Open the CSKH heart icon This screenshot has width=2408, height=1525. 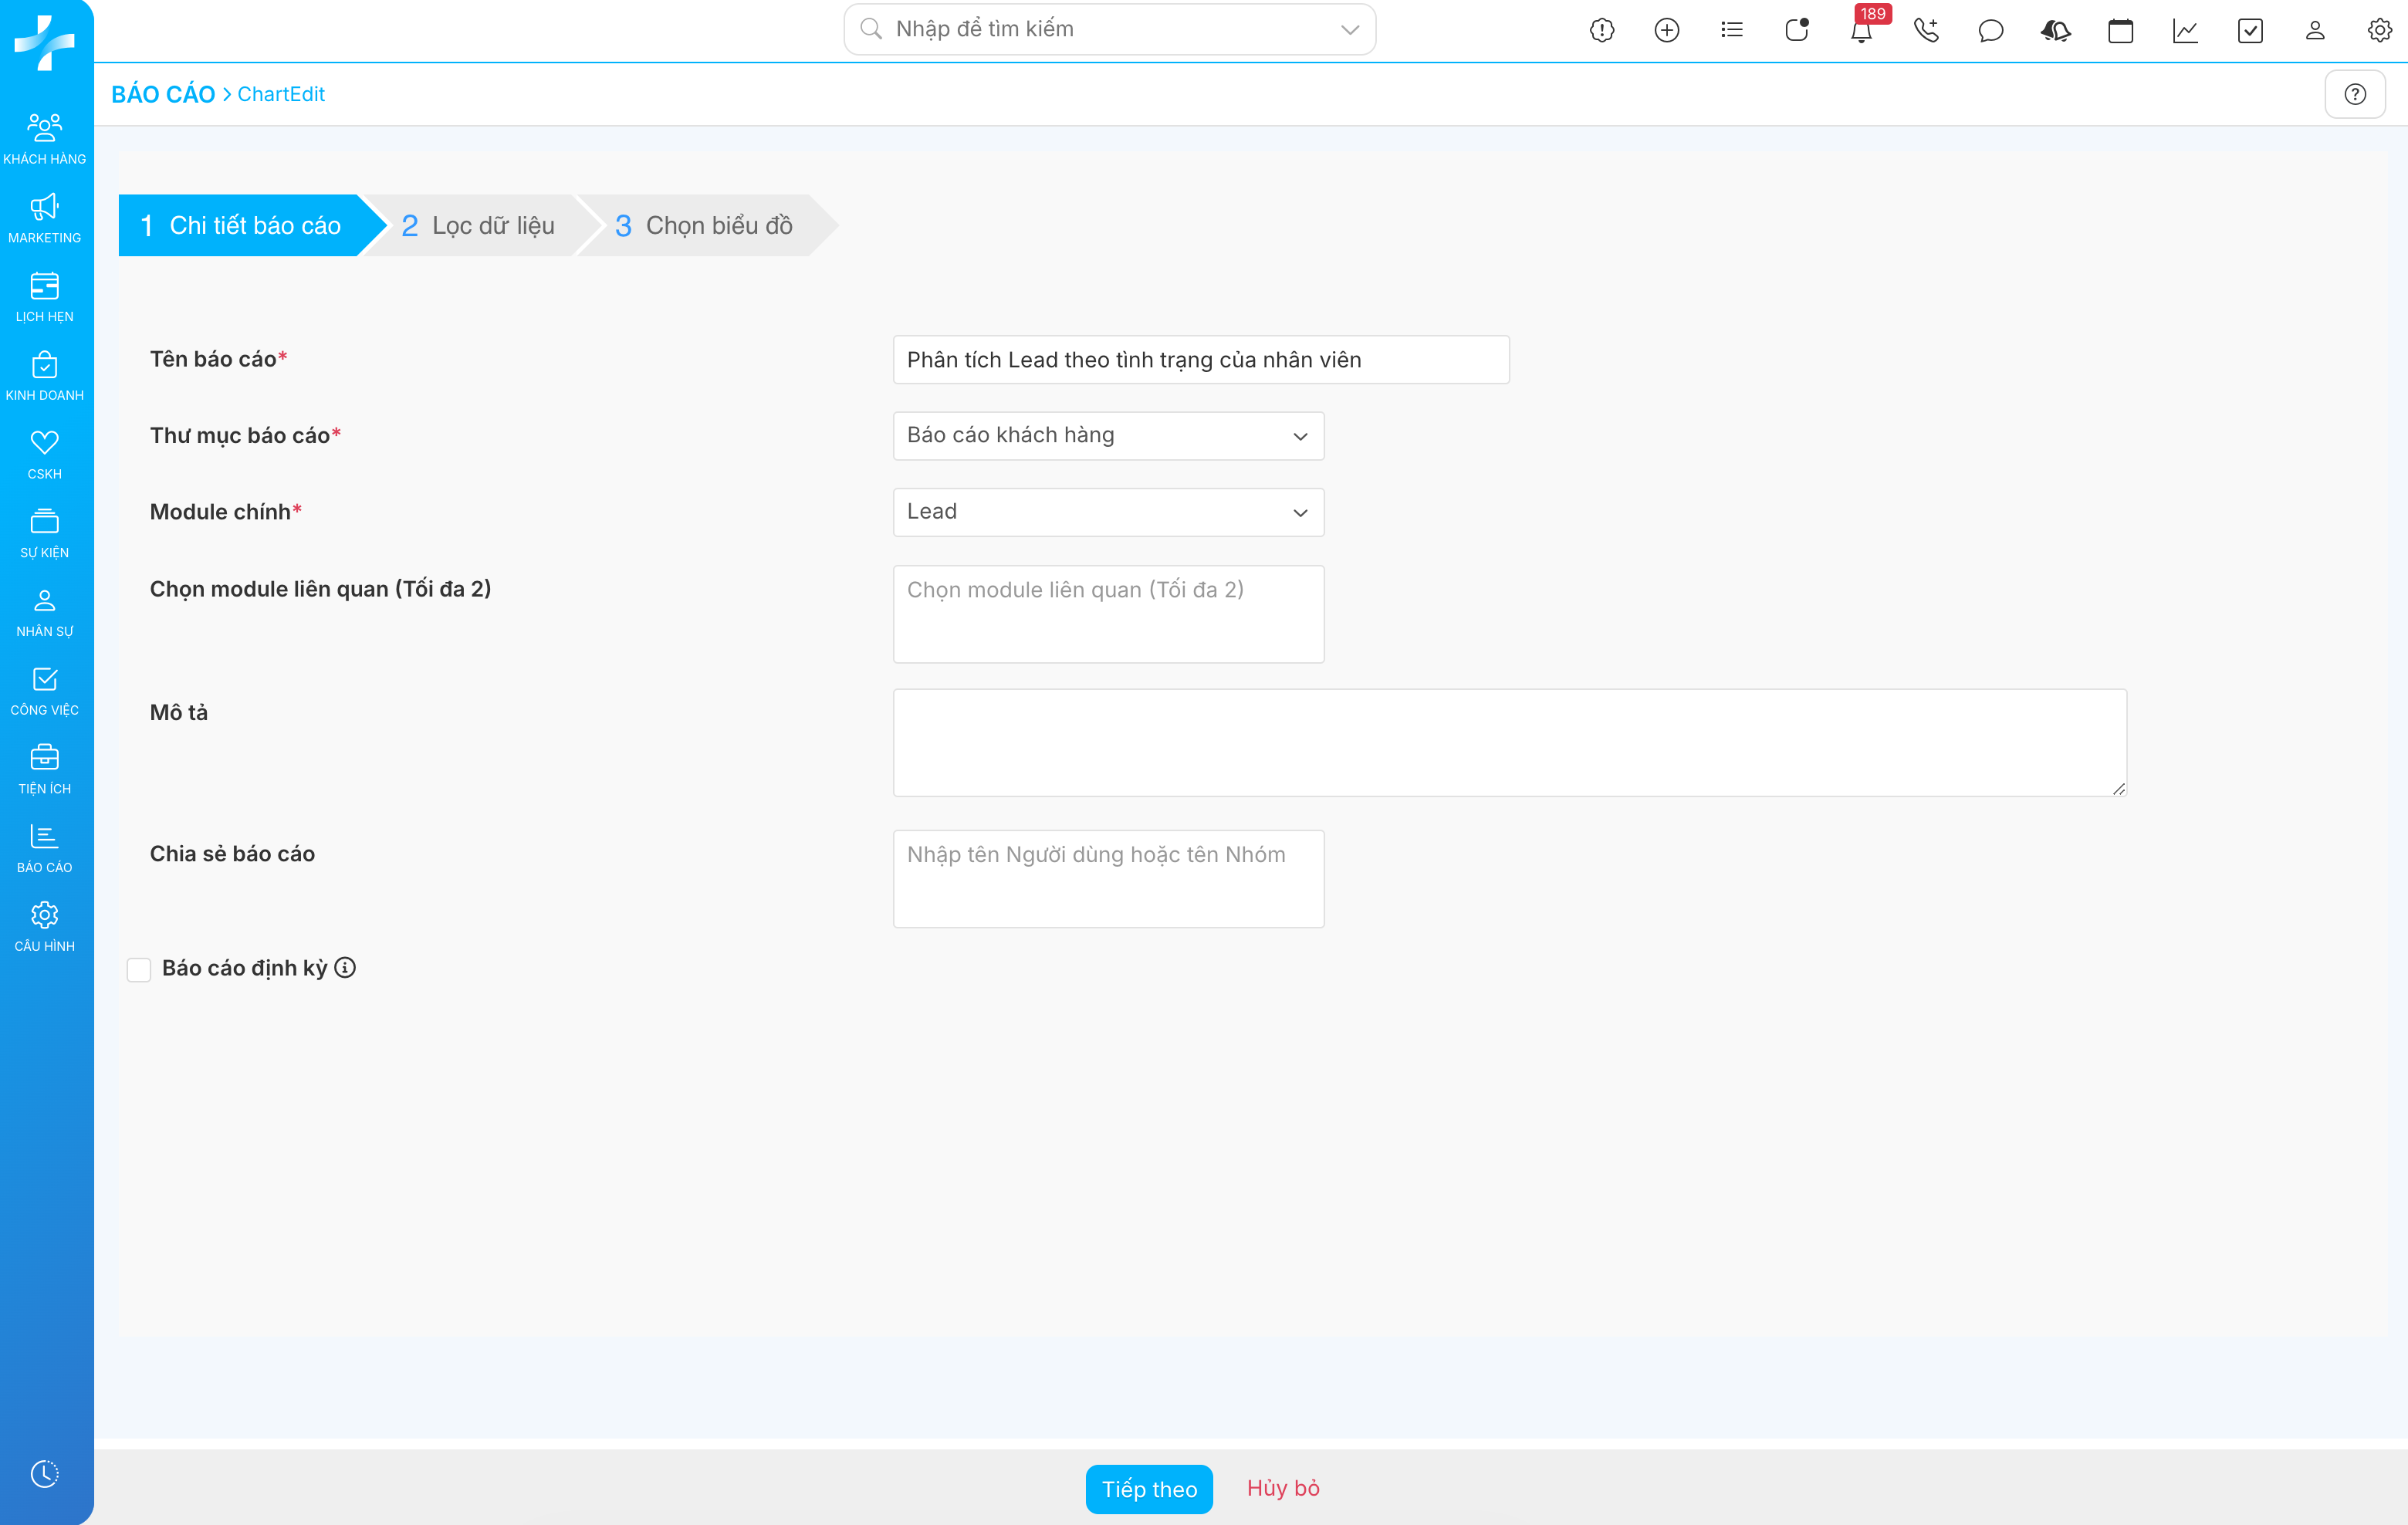tap(44, 454)
